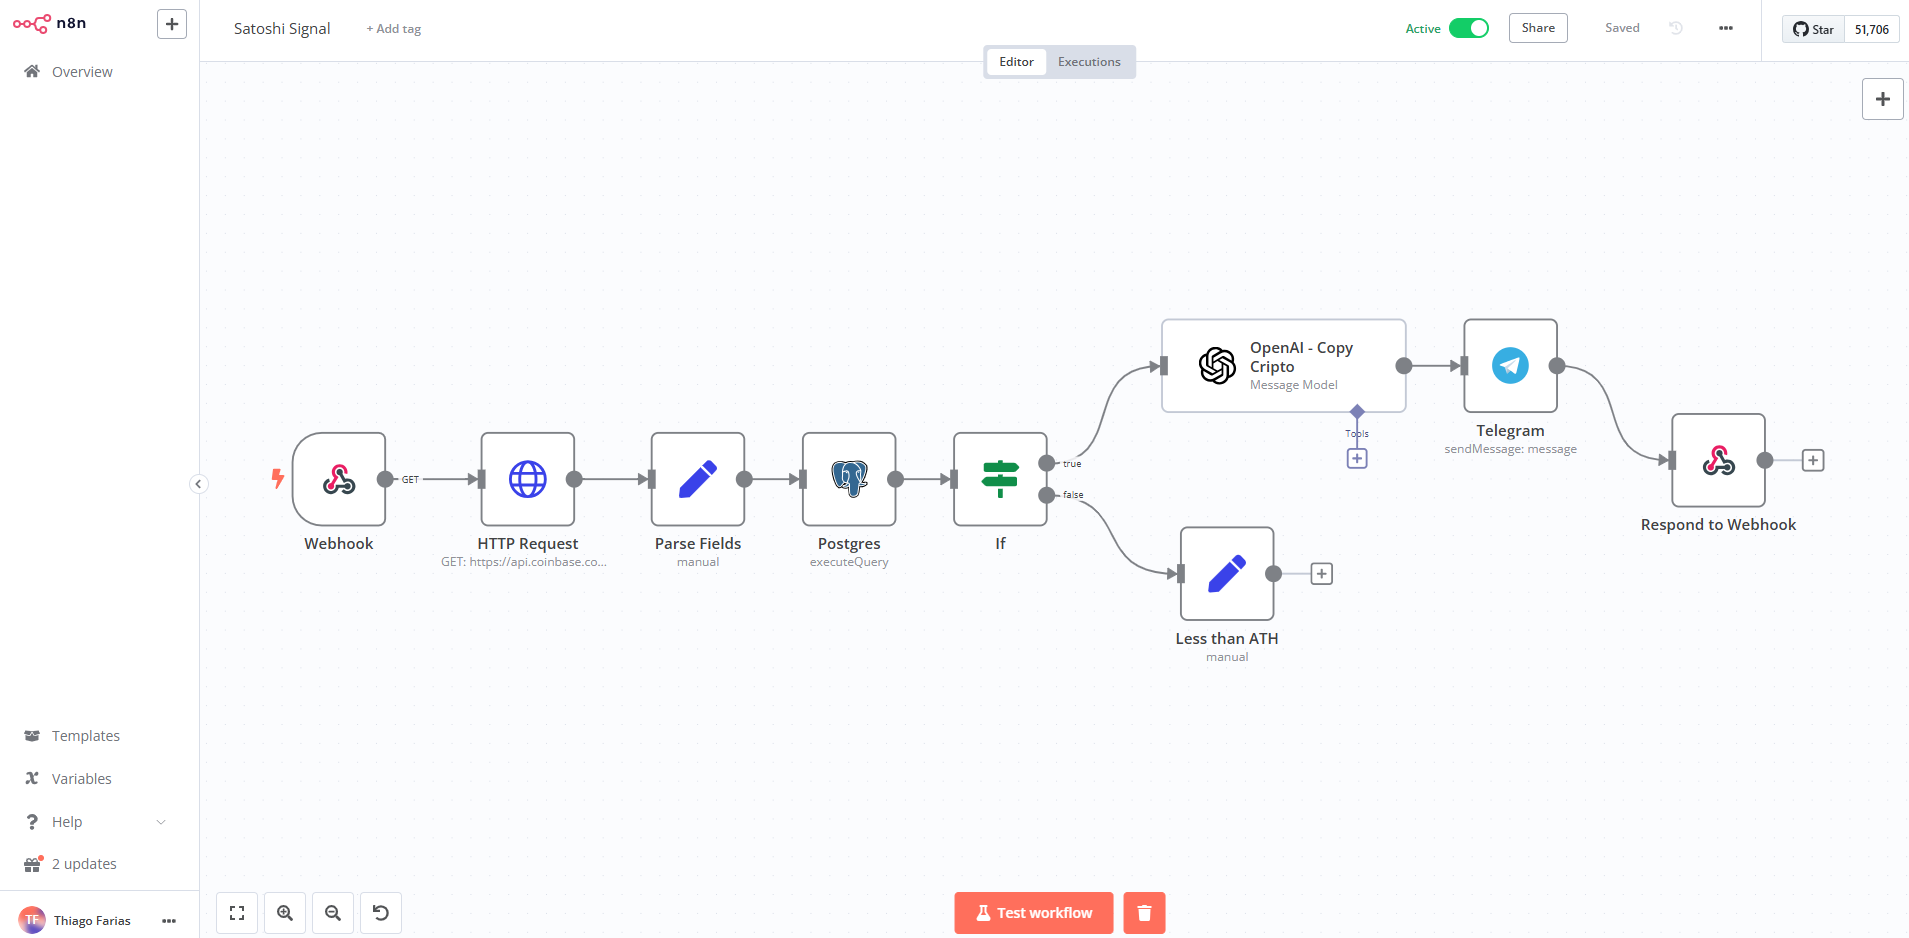Click the red trash delete button
Image resolution: width=1909 pixels, height=938 pixels.
[1145, 913]
